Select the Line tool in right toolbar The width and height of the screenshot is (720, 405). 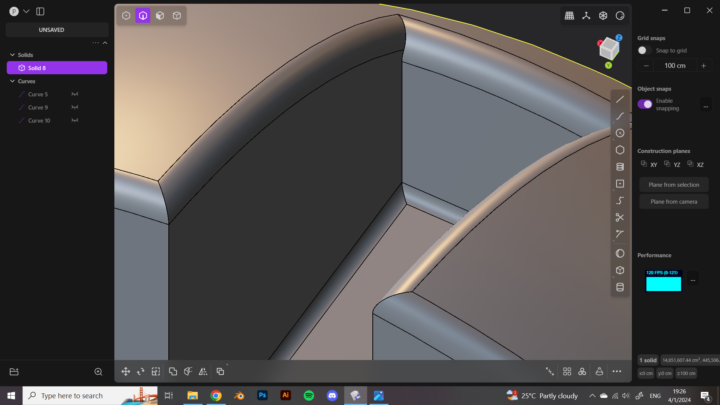tap(620, 99)
